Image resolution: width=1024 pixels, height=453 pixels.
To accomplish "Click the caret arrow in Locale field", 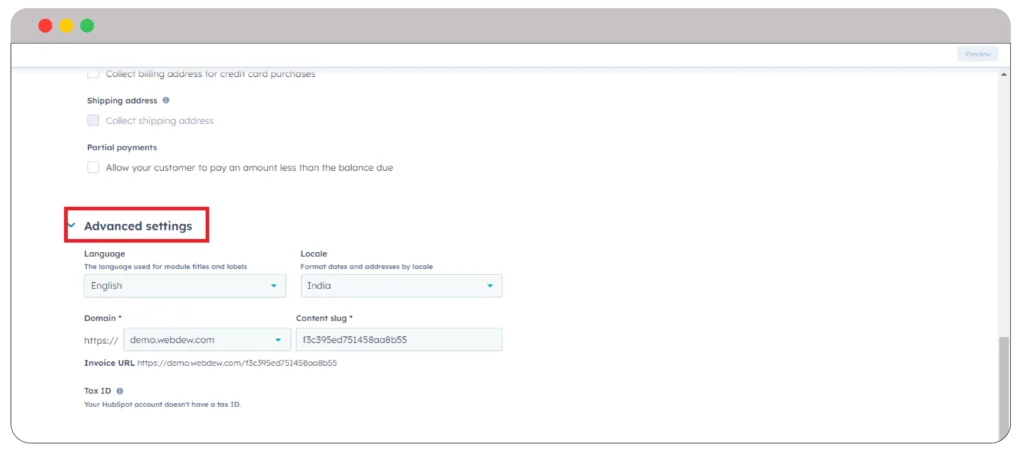I will click(x=490, y=286).
